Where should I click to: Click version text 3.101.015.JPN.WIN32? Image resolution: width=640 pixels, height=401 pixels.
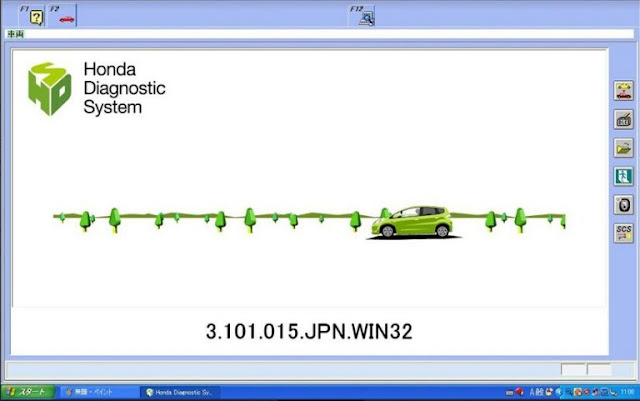(x=309, y=331)
